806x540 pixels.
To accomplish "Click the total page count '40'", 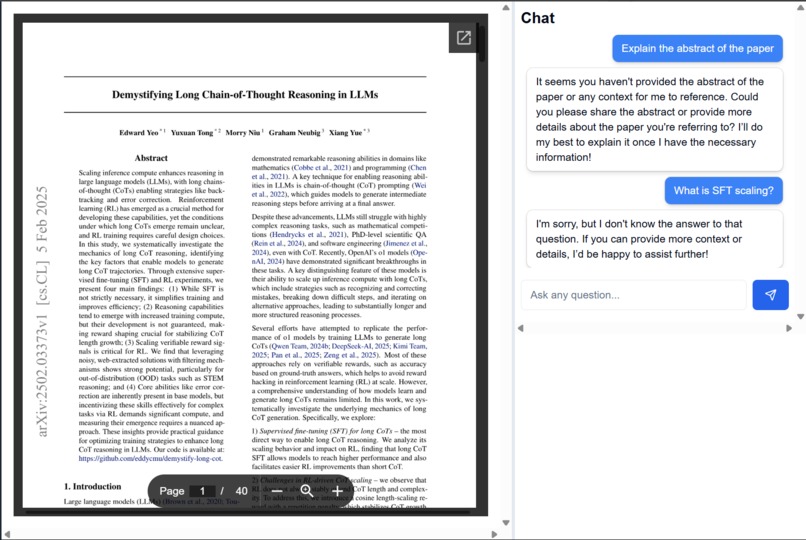I will pos(241,491).
